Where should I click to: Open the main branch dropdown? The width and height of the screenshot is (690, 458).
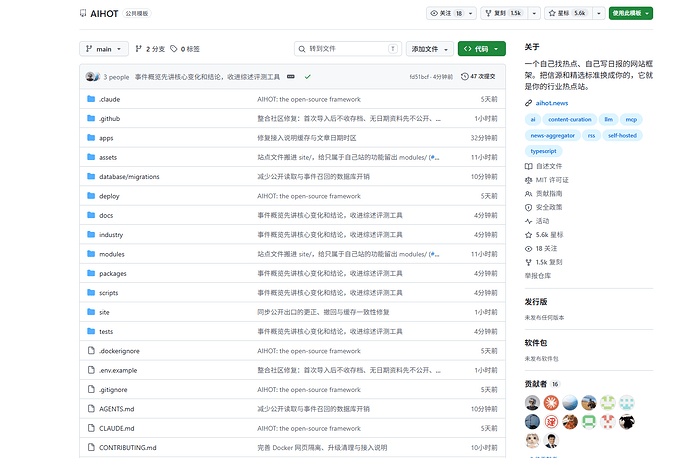tap(104, 49)
